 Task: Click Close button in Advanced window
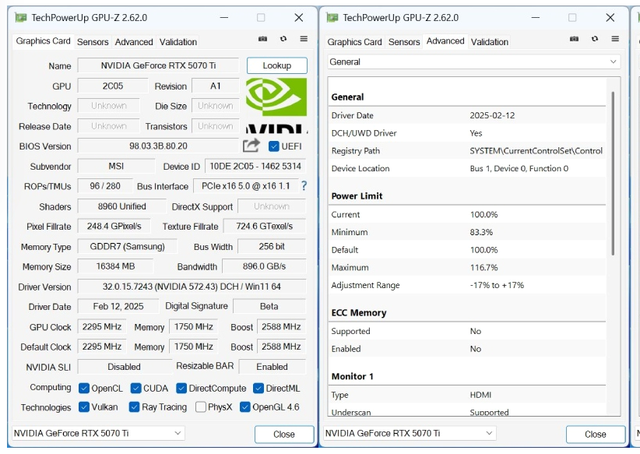tap(596, 434)
